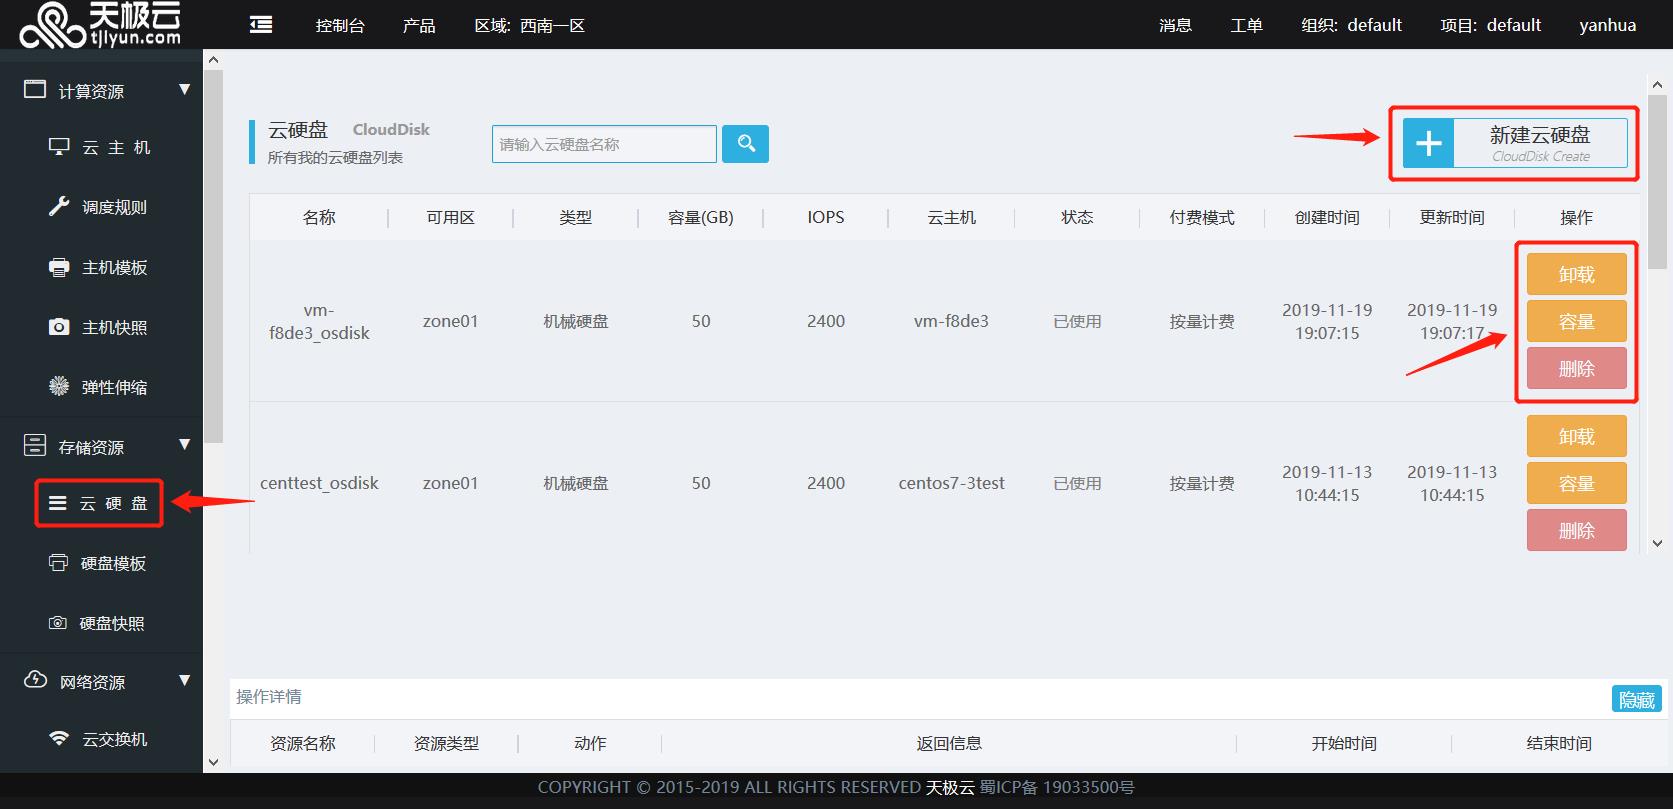
Task: Go to 硬盘模板 in sidebar
Action: (113, 563)
